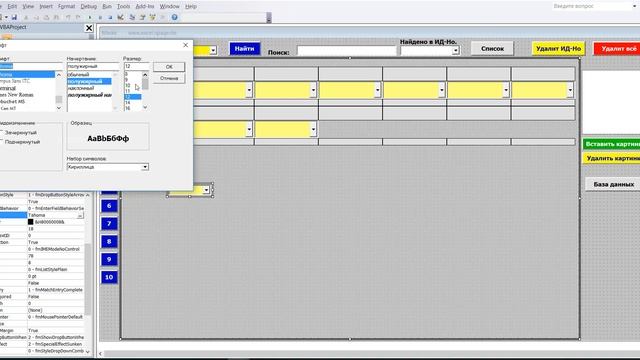Click the Поиск search input field

pyautogui.click(x=347, y=51)
